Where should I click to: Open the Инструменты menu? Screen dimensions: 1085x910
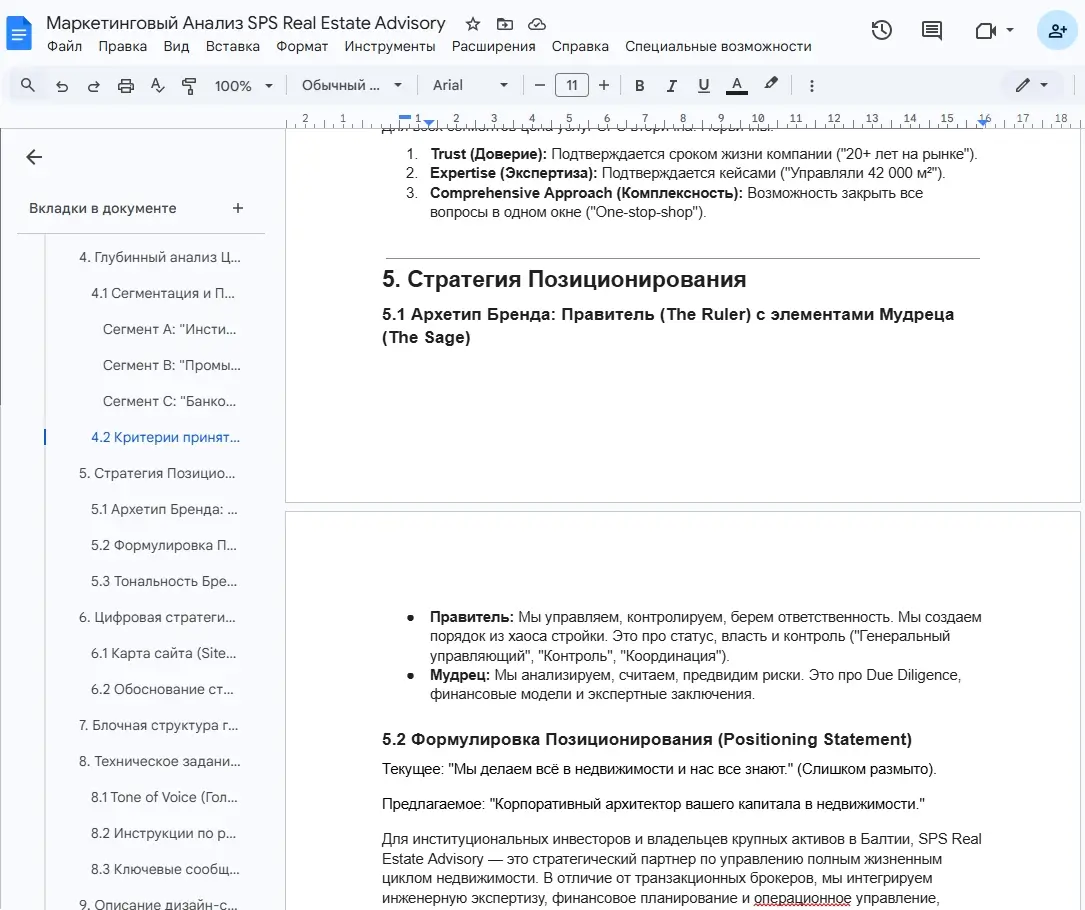(389, 46)
